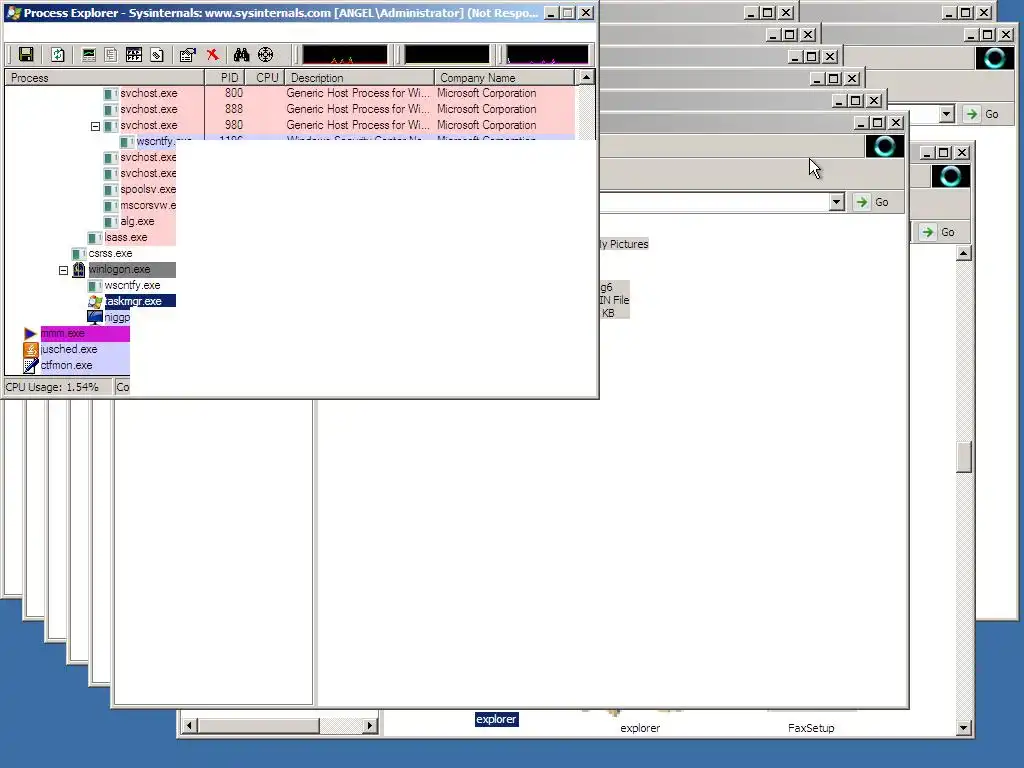Click the crosshair Find Window's Process icon
Viewport: 1024px width, 768px height.
click(266, 55)
